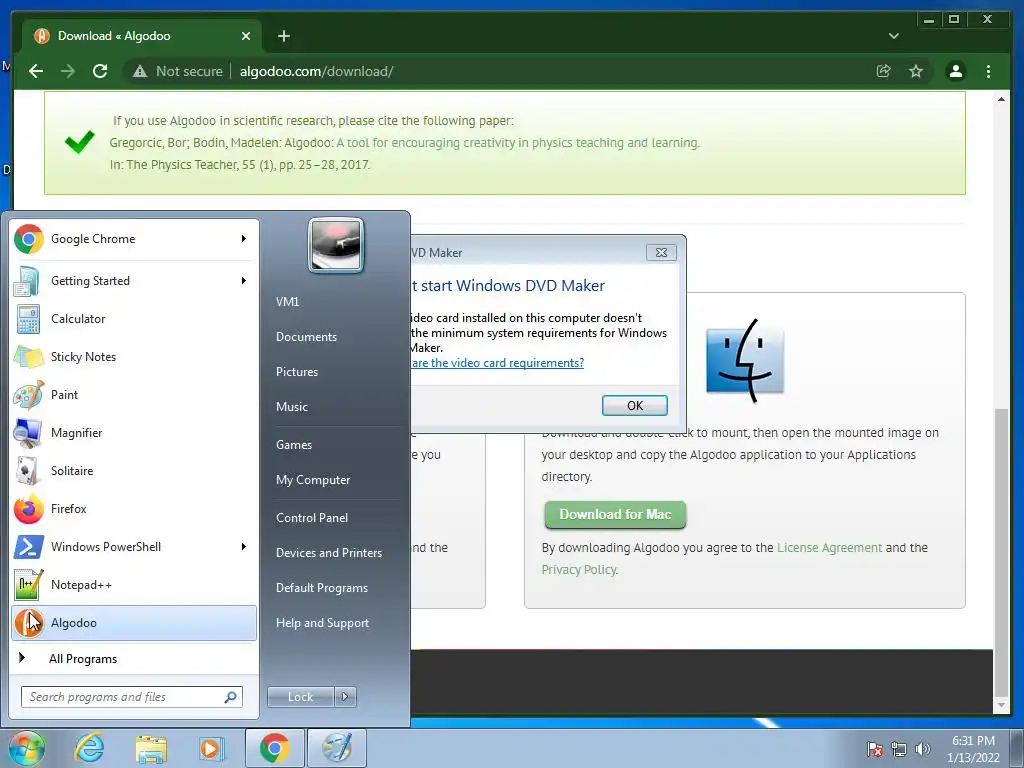
Task: Expand Google Chrome jump list arrow
Action: point(244,239)
